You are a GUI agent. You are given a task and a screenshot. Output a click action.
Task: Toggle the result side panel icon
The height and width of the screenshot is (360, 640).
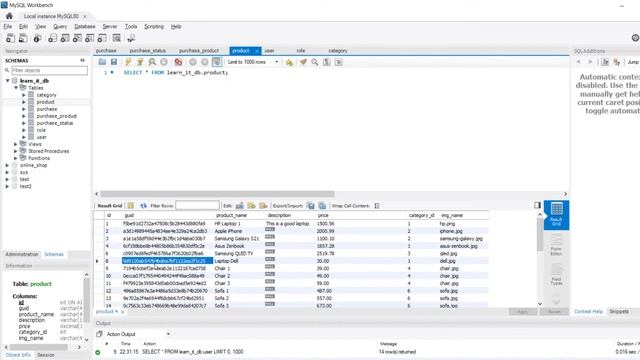[x=537, y=205]
